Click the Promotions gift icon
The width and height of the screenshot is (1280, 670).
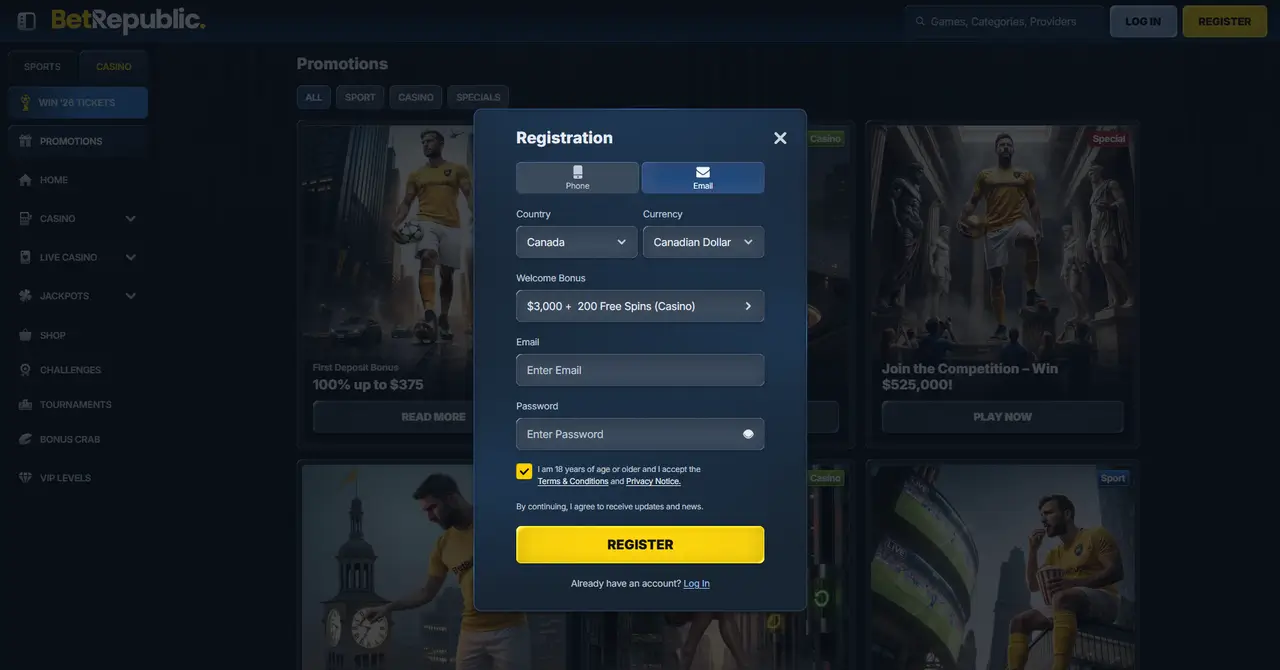[x=25, y=141]
